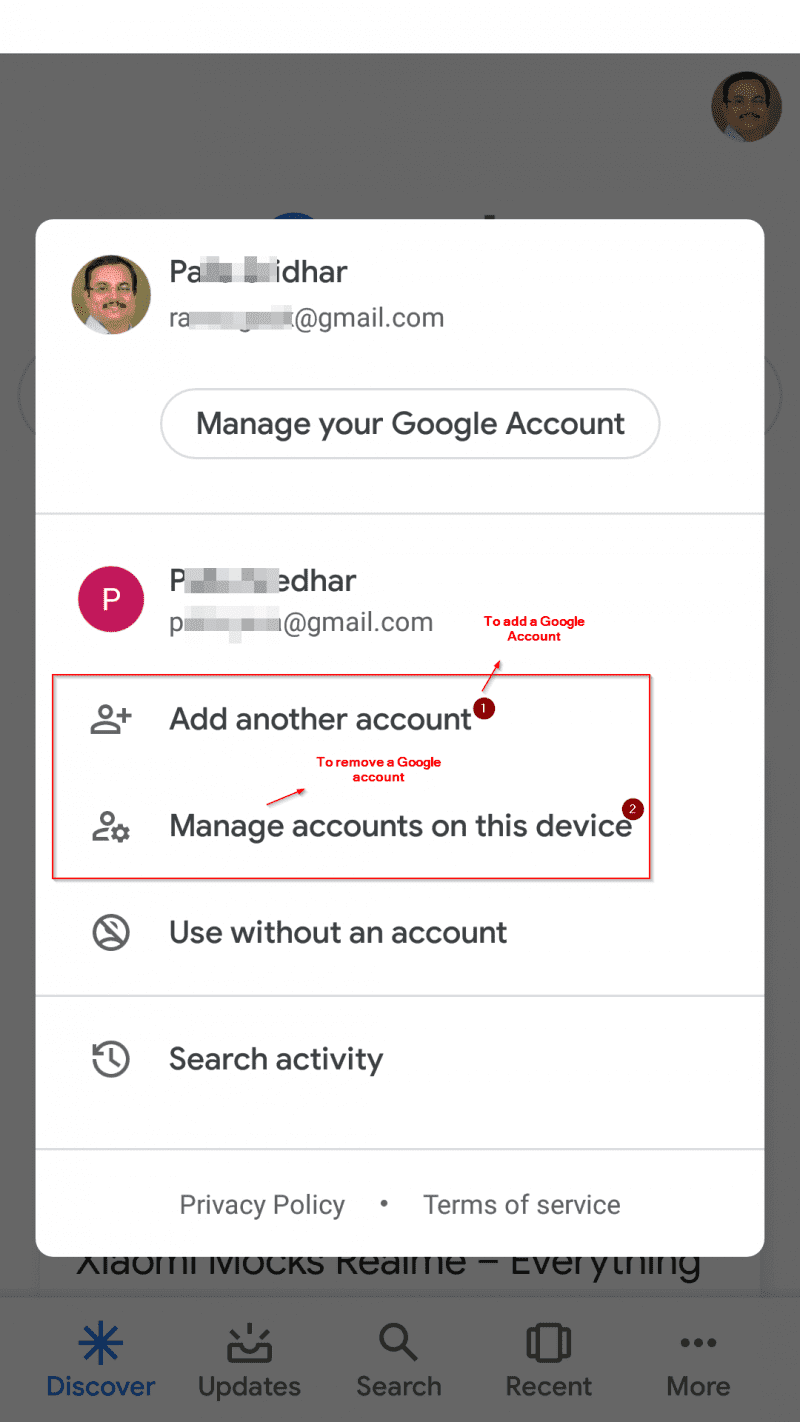Switch to the account with pink P avatar
The width and height of the screenshot is (800, 1422).
[111, 598]
